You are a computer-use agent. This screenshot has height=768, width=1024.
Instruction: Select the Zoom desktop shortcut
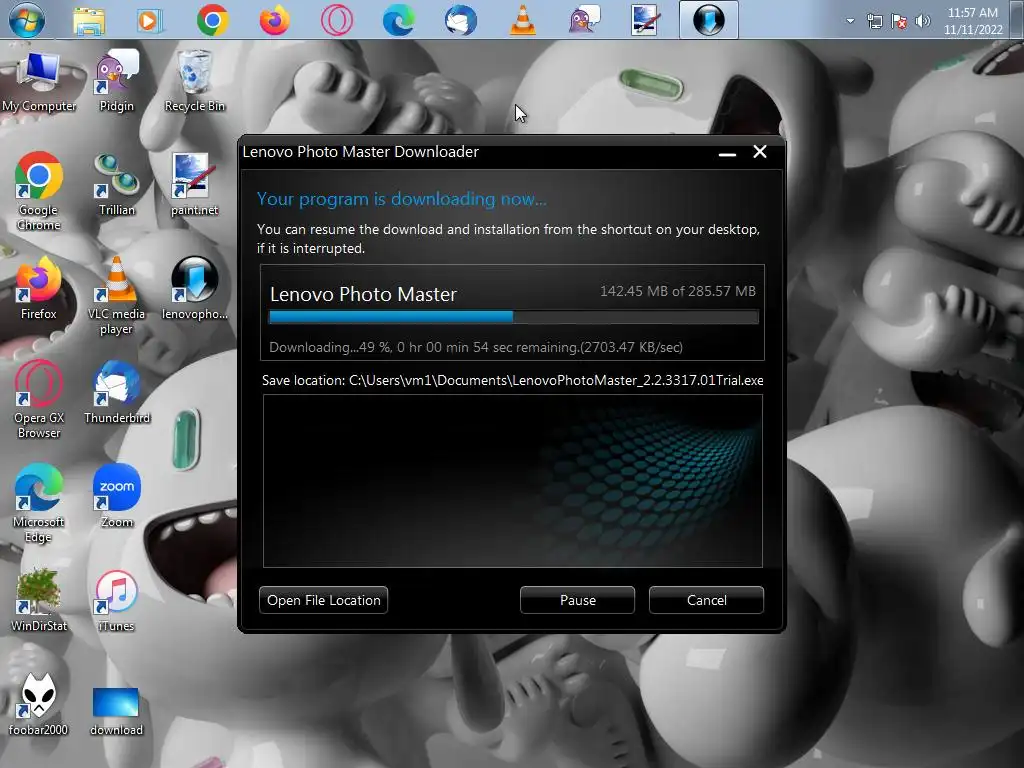[x=117, y=496]
